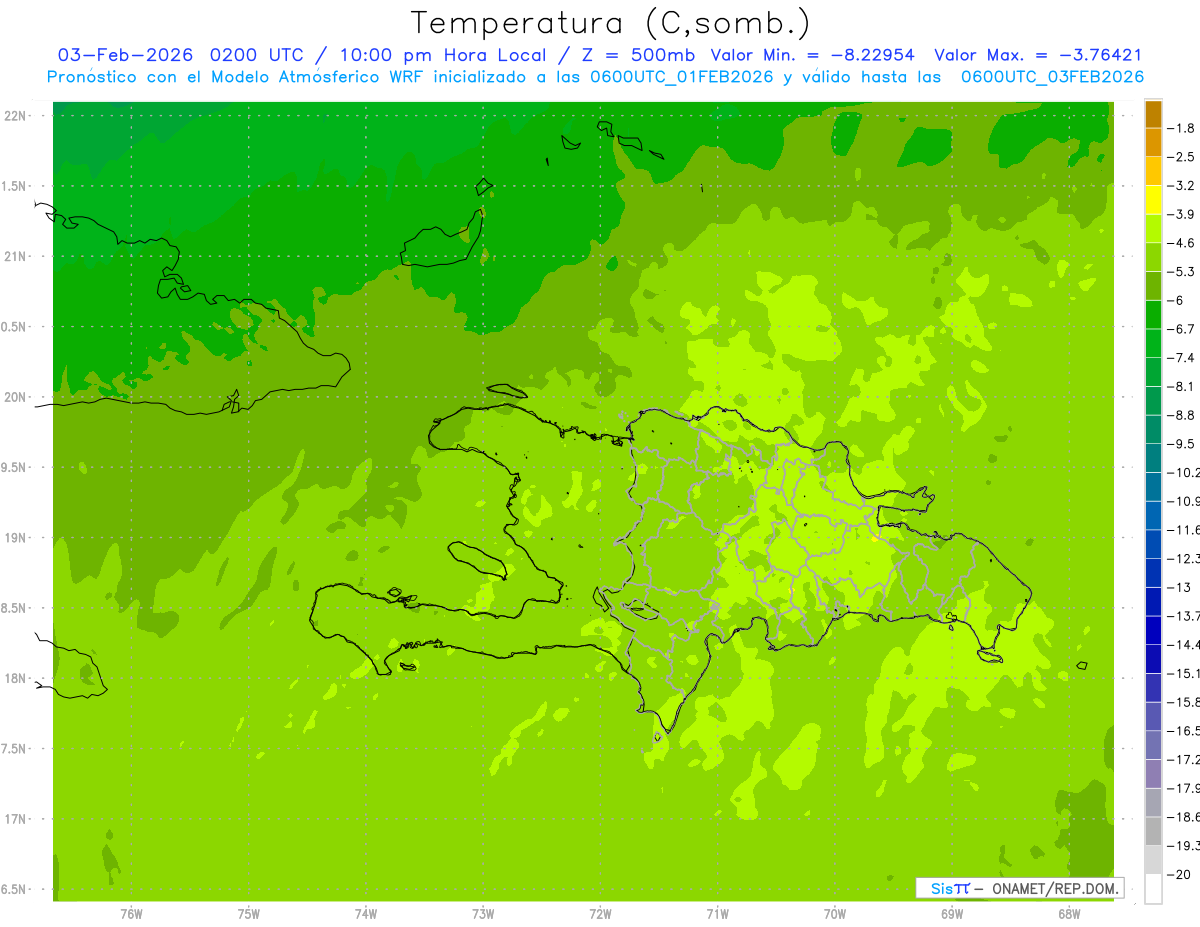
Task: Click the 75W longitude axis label
Action: point(249,914)
